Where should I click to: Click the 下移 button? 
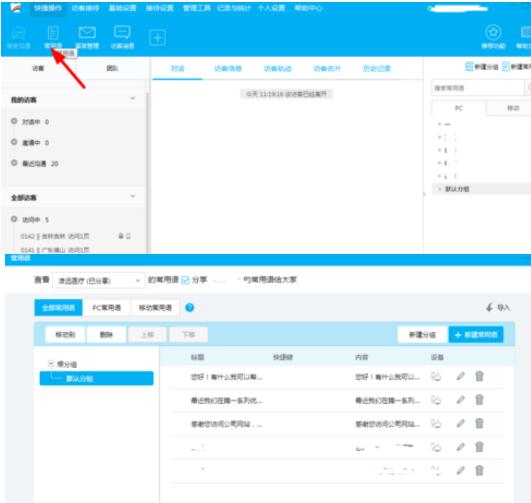tap(188, 335)
